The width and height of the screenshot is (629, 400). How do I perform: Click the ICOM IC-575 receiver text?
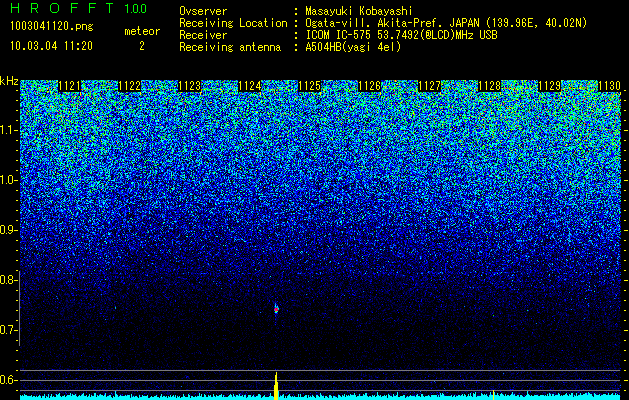[401, 35]
